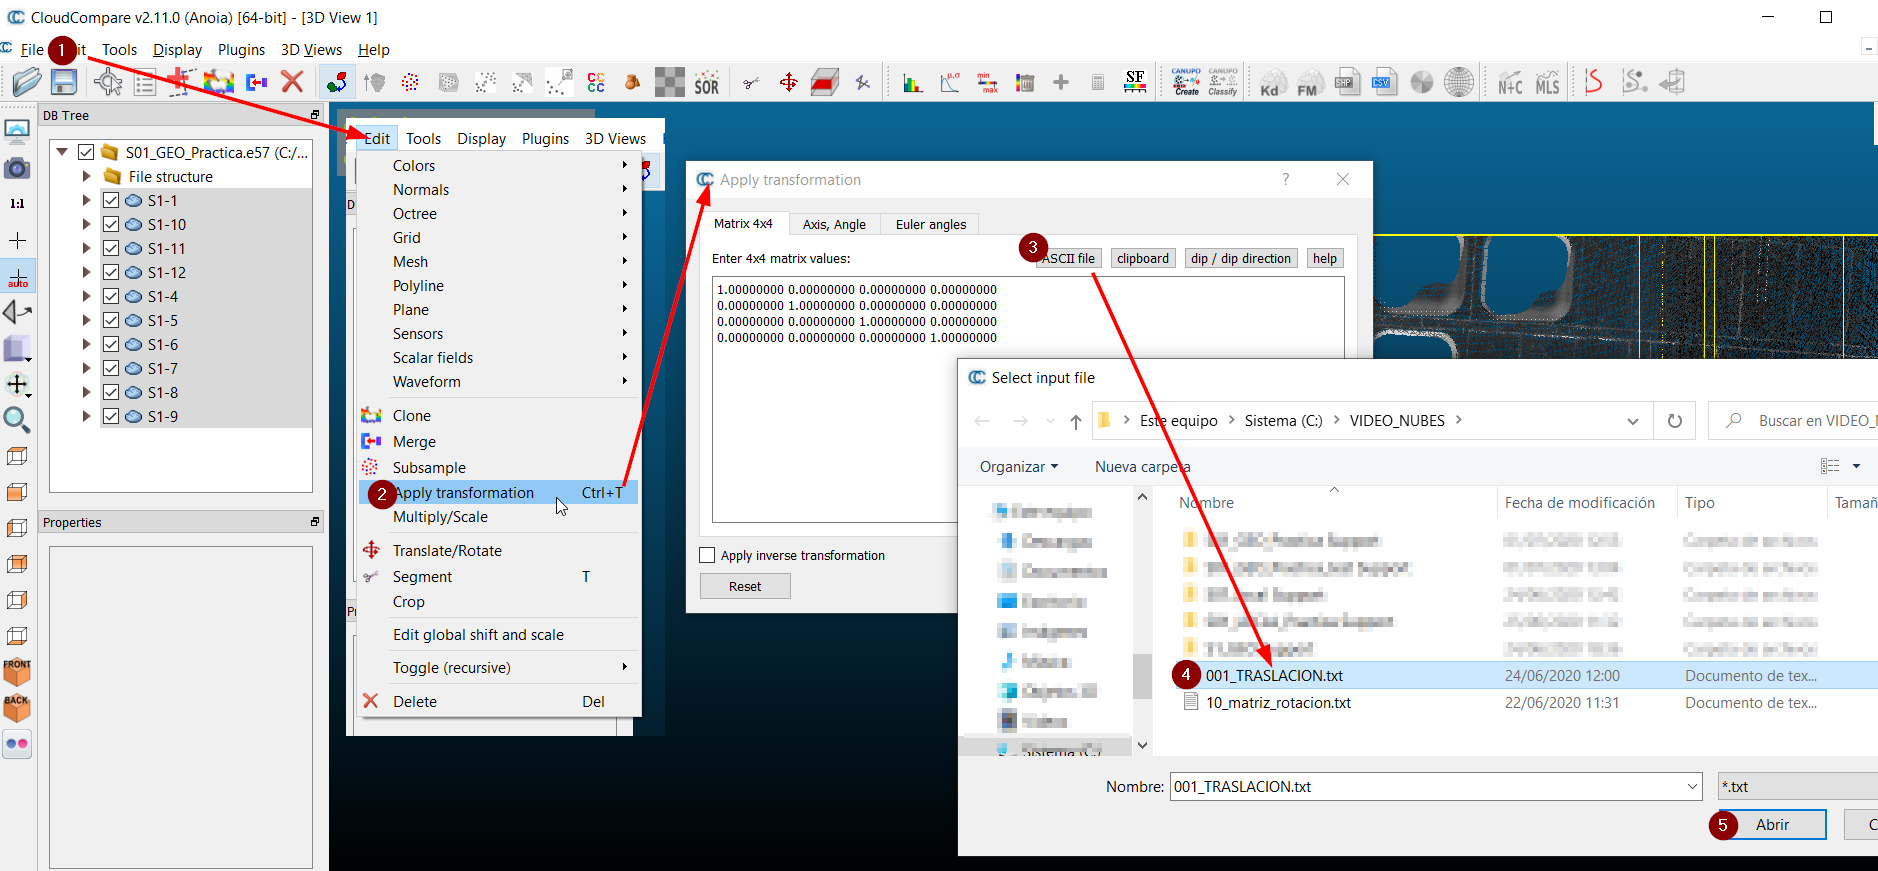Click the Abrir button
The image size is (1878, 871).
tap(1772, 825)
